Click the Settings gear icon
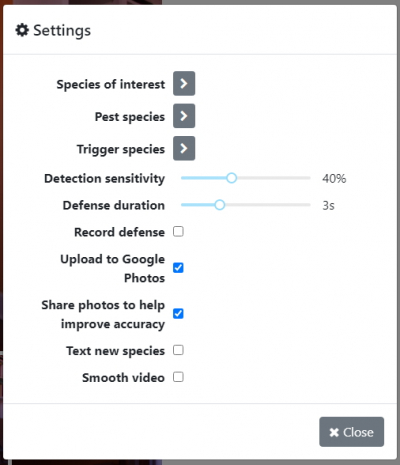This screenshot has height=465, width=400. tap(22, 30)
